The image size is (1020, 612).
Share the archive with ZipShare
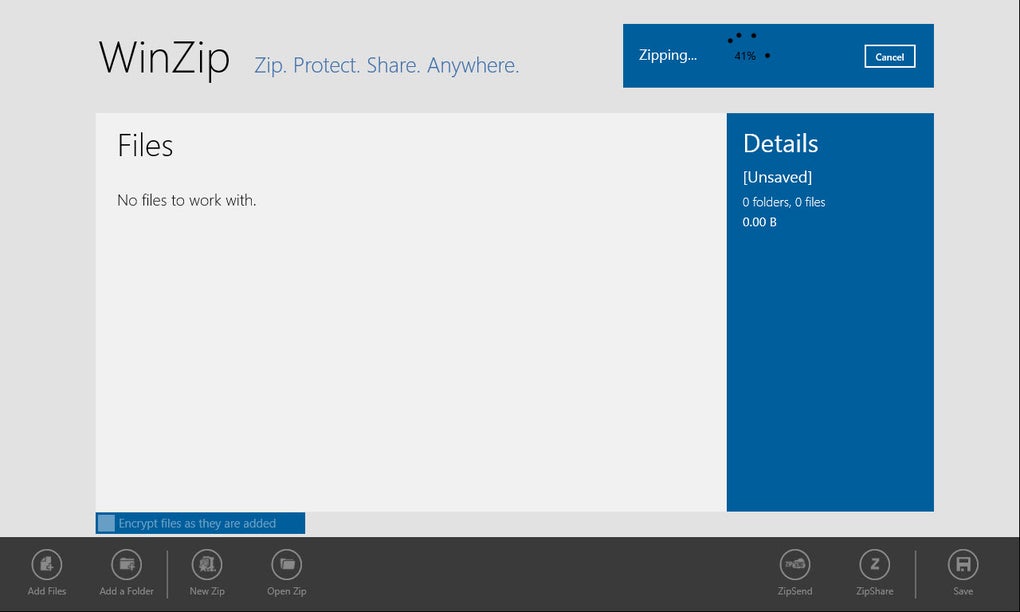tap(875, 565)
